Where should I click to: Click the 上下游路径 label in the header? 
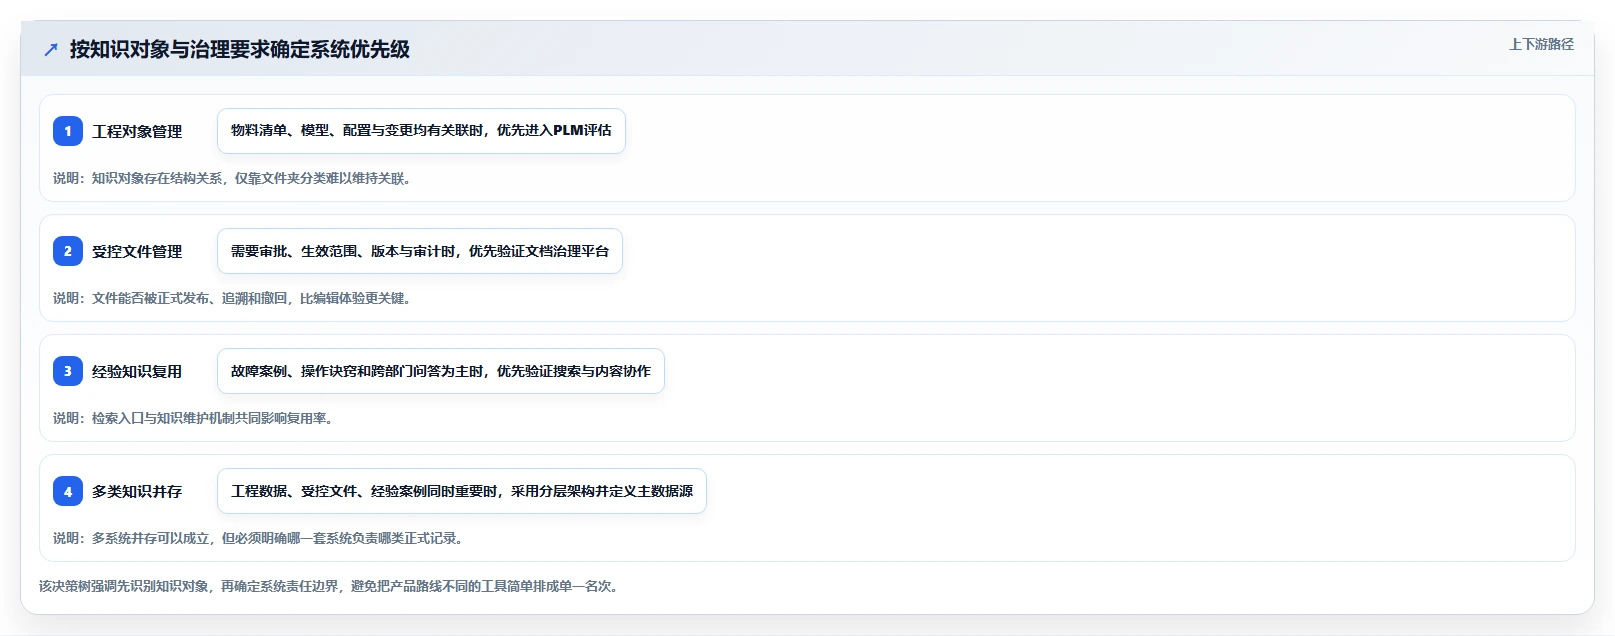point(1541,44)
